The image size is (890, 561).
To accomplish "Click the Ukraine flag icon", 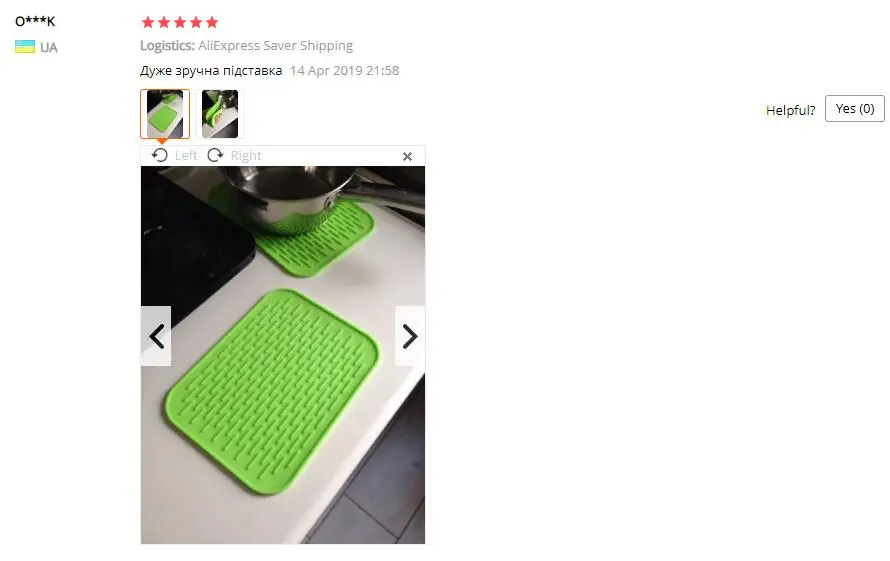I will [25, 47].
